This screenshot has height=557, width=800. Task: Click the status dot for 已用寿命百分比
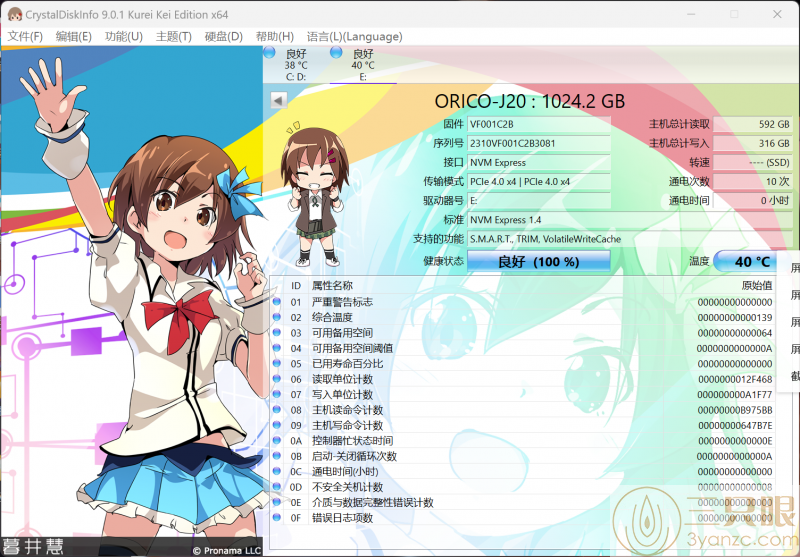click(x=277, y=364)
